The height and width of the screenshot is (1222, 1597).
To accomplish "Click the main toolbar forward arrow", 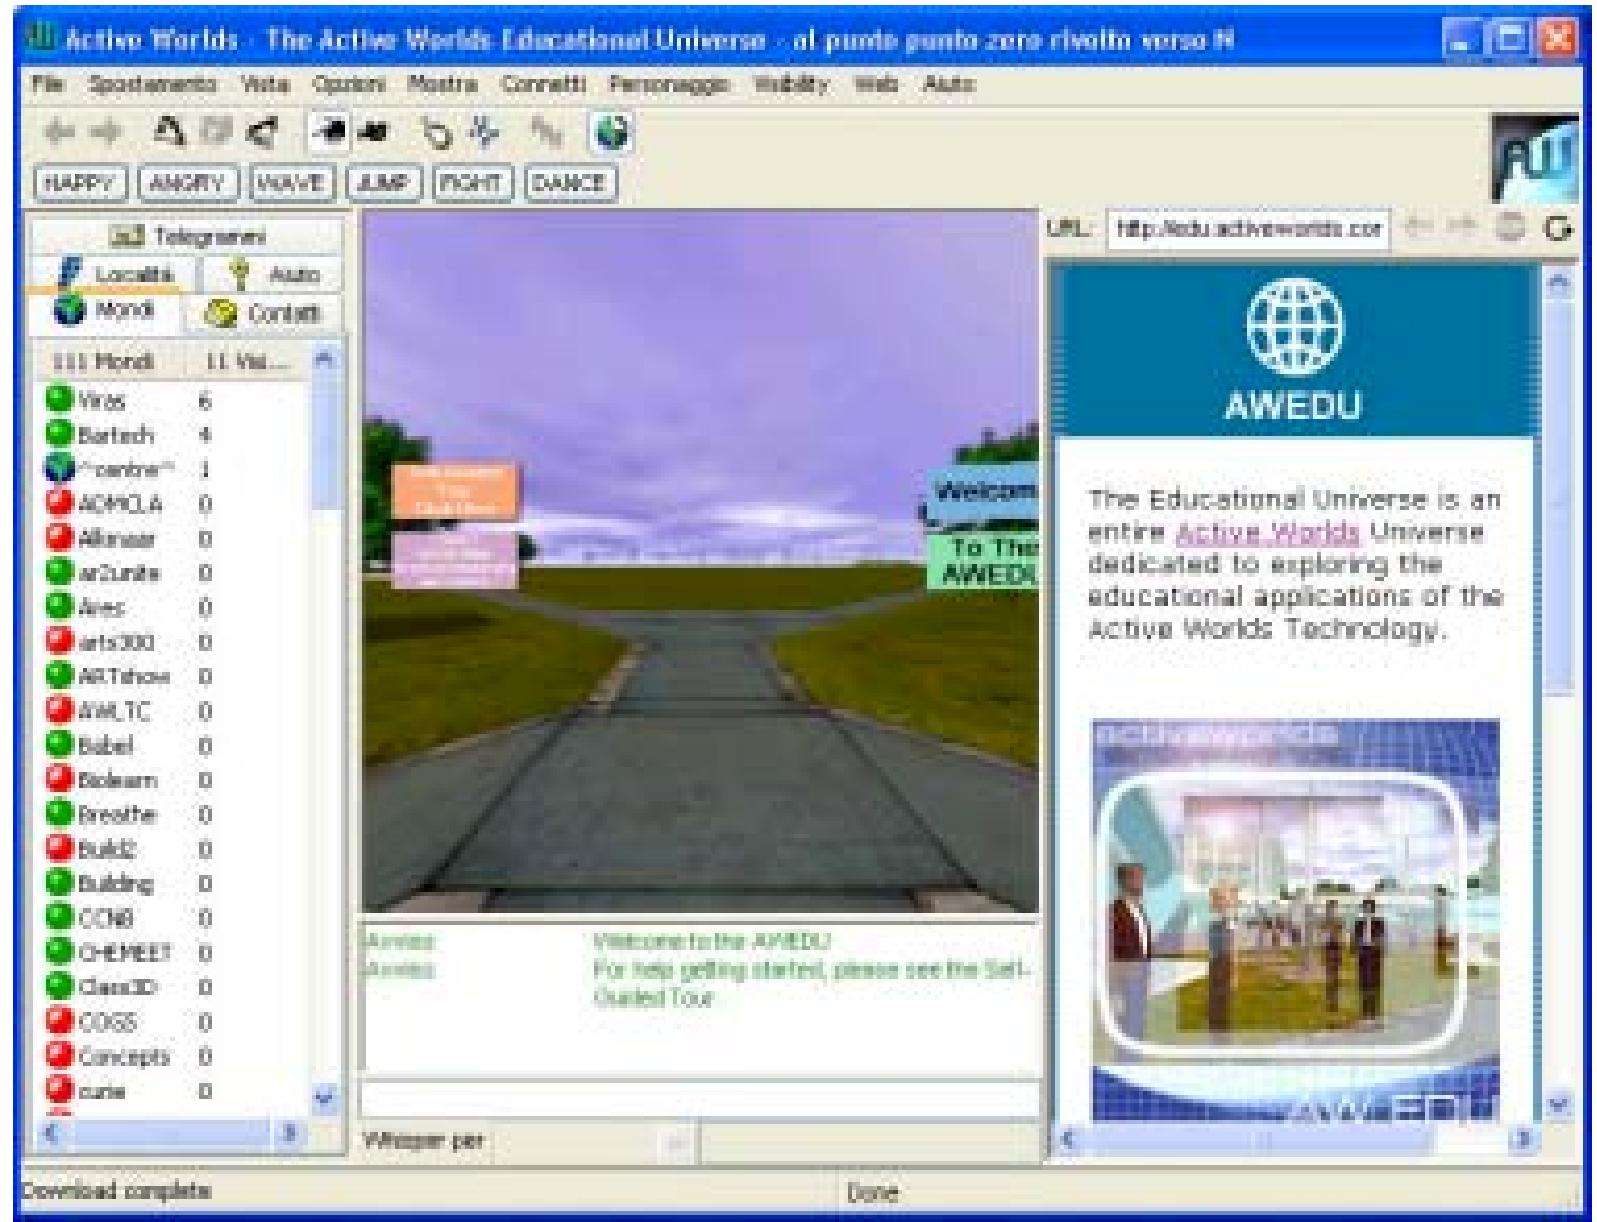I will [104, 133].
